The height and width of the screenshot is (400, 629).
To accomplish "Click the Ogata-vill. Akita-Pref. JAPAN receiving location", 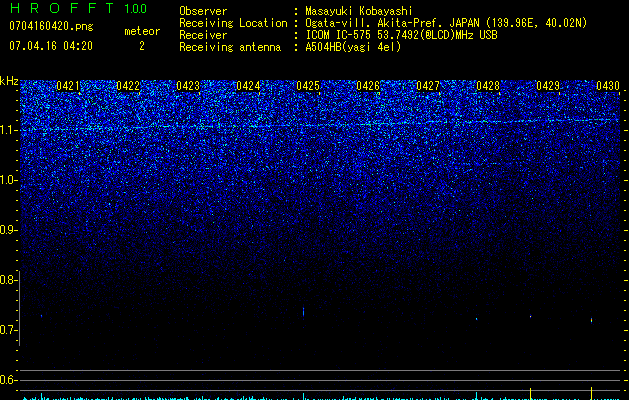I will tap(446, 23).
